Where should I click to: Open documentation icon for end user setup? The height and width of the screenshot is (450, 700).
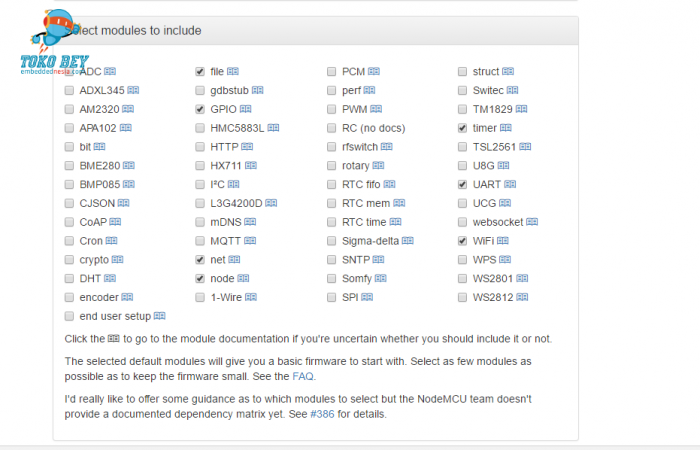(x=159, y=316)
